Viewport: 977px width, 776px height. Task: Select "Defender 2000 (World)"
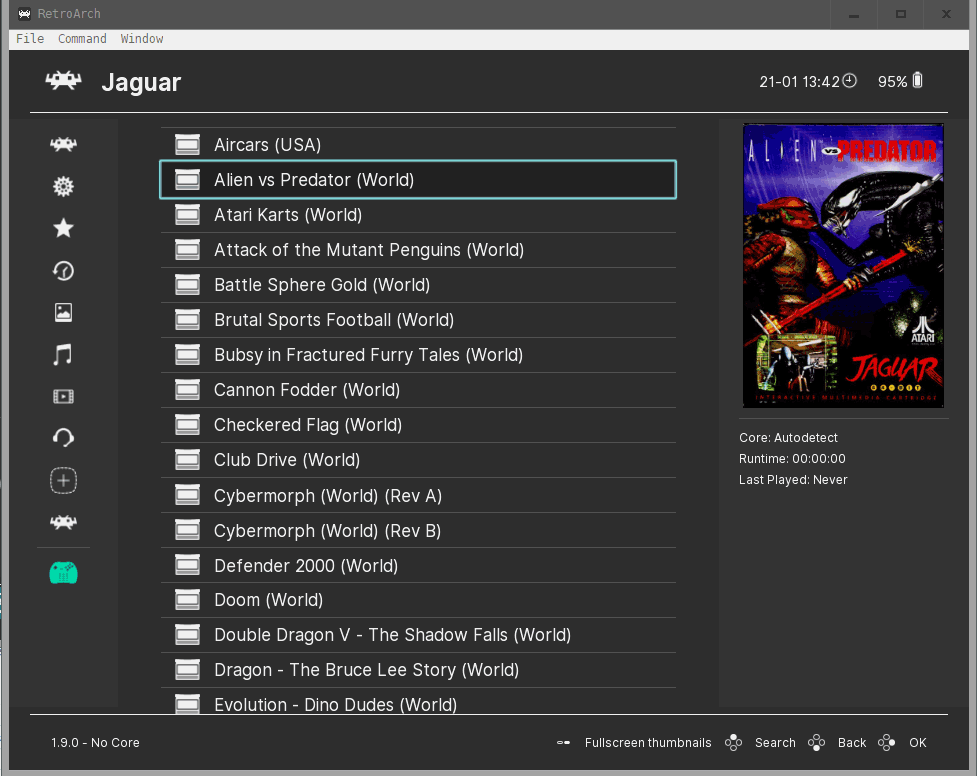point(418,565)
